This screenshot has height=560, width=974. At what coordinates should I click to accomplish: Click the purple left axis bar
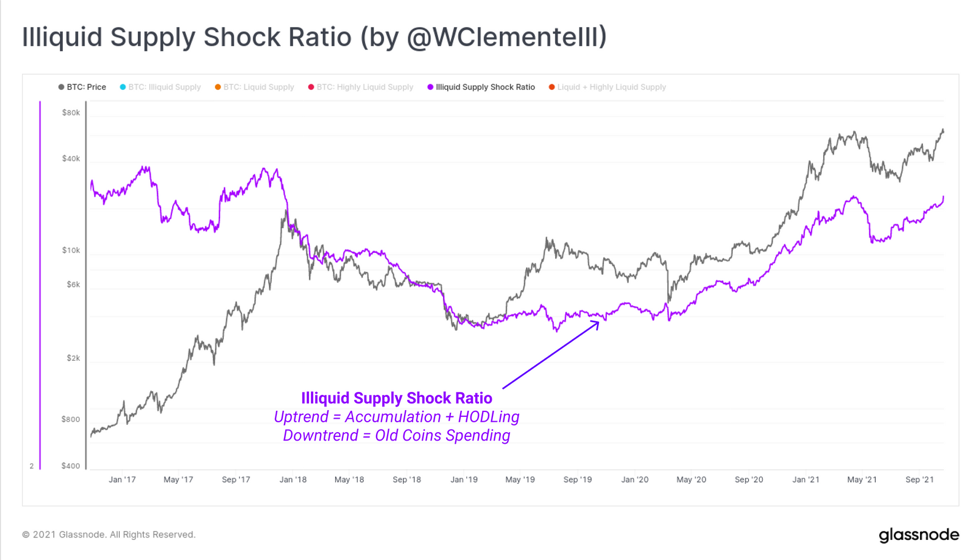[x=40, y=285]
